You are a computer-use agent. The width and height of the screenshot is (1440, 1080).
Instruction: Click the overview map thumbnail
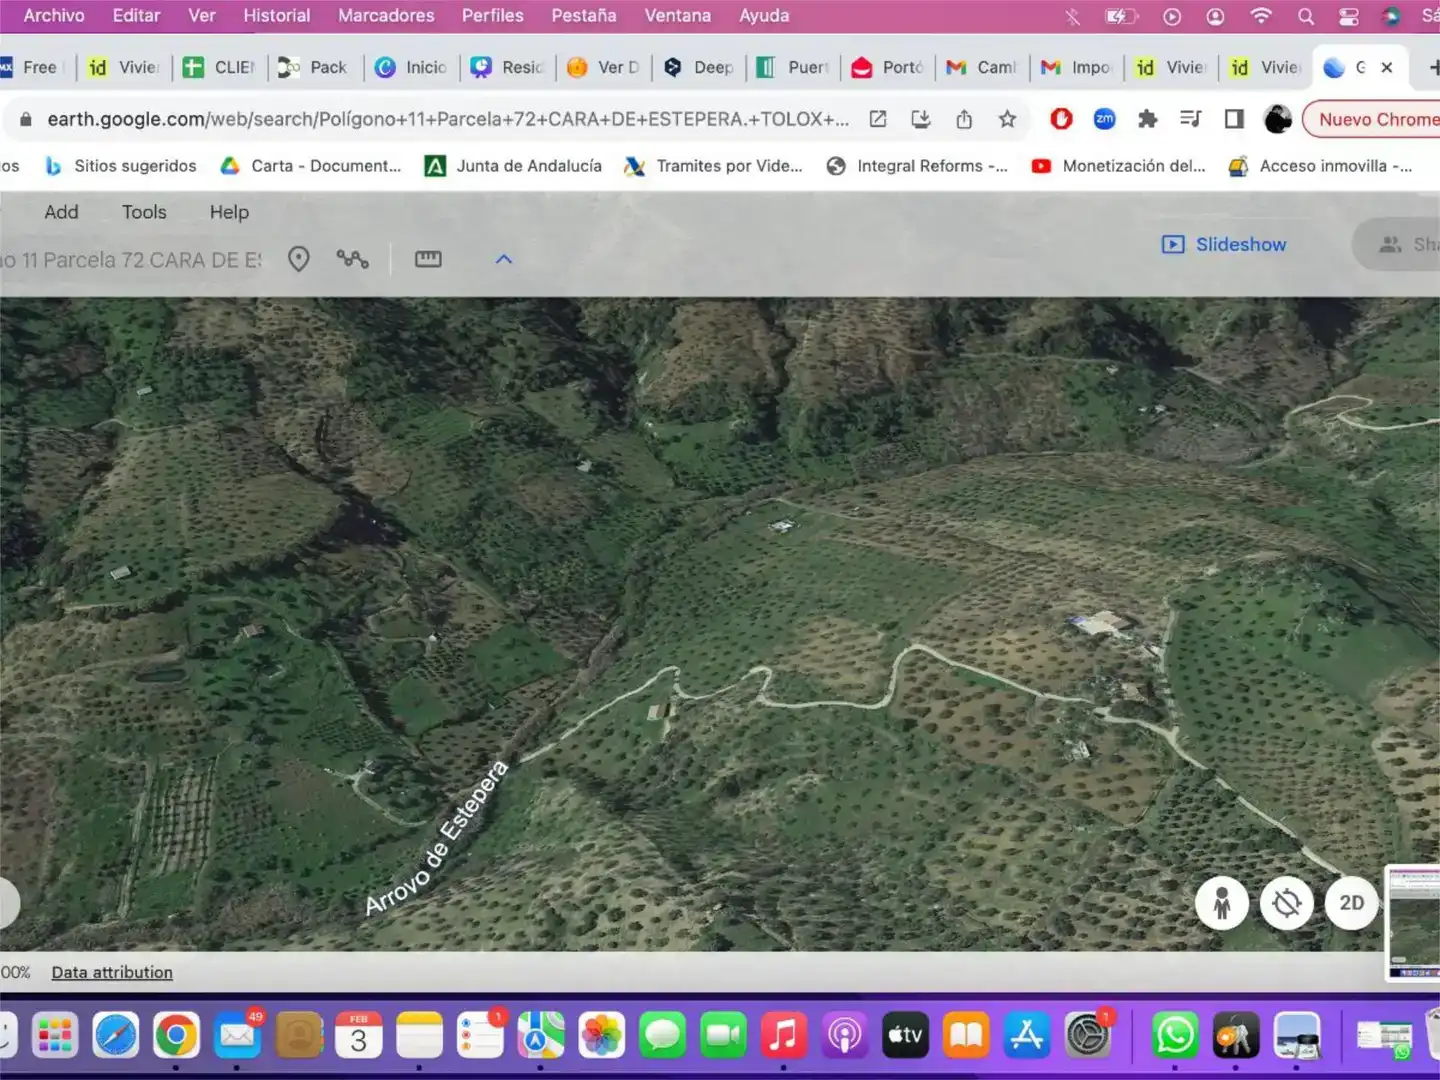[x=1412, y=923]
